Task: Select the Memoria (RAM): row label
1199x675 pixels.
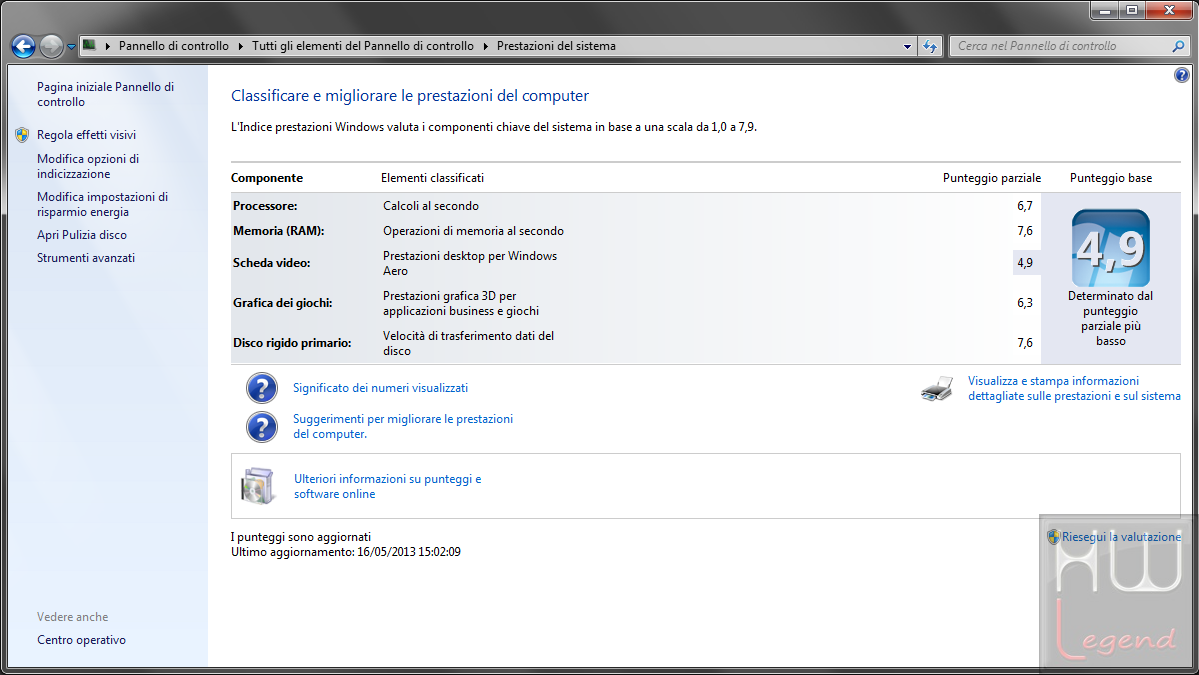Action: tap(278, 231)
